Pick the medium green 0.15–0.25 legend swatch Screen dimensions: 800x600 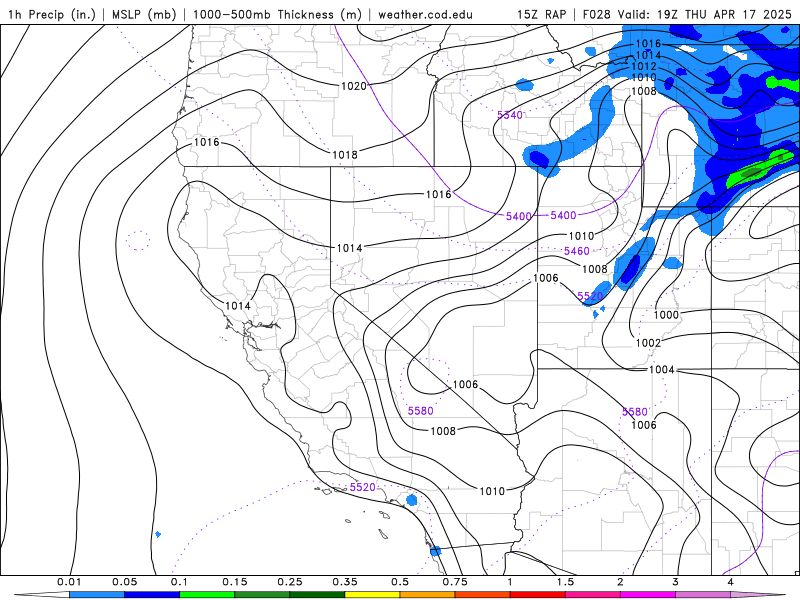pyautogui.click(x=262, y=595)
